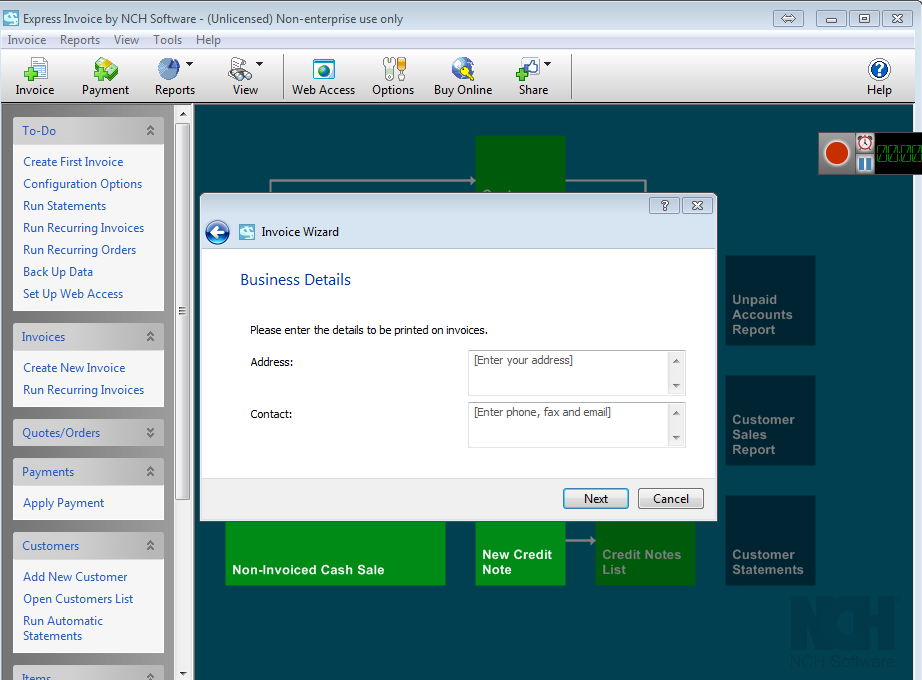The image size is (922, 680).
Task: Open the View menu in the menu bar
Action: (x=126, y=40)
